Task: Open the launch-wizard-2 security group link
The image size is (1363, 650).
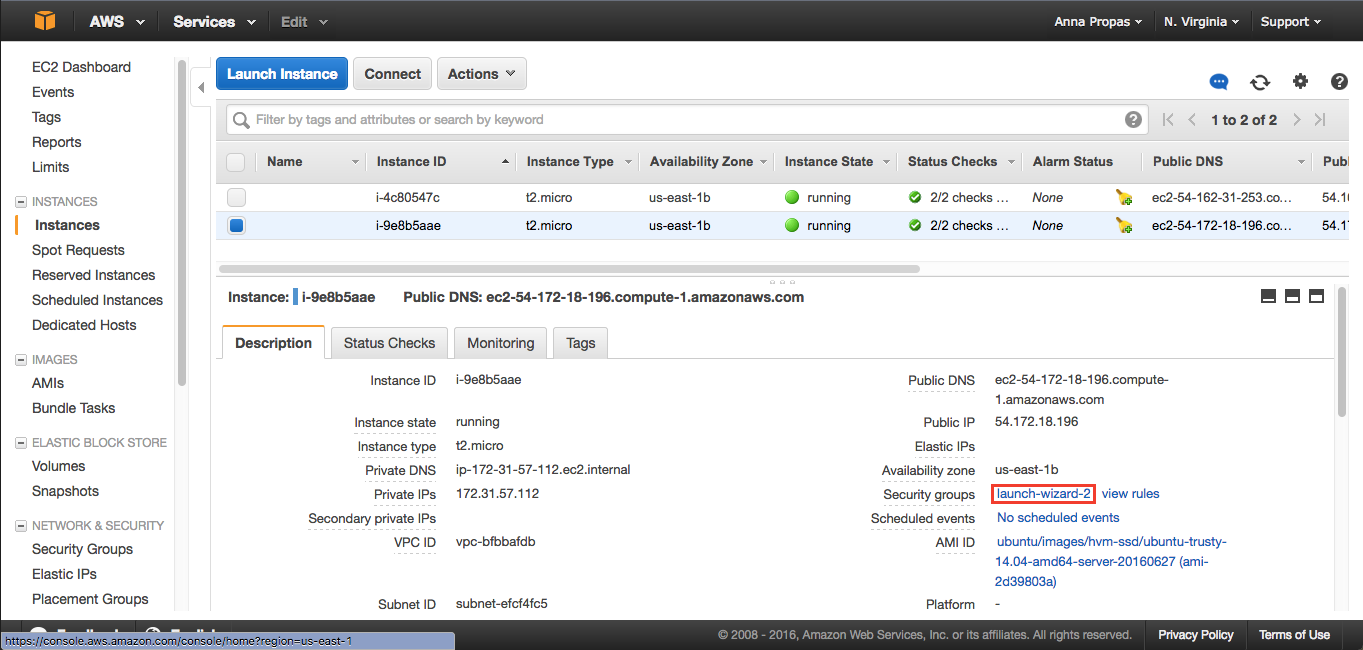Action: click(x=1043, y=494)
